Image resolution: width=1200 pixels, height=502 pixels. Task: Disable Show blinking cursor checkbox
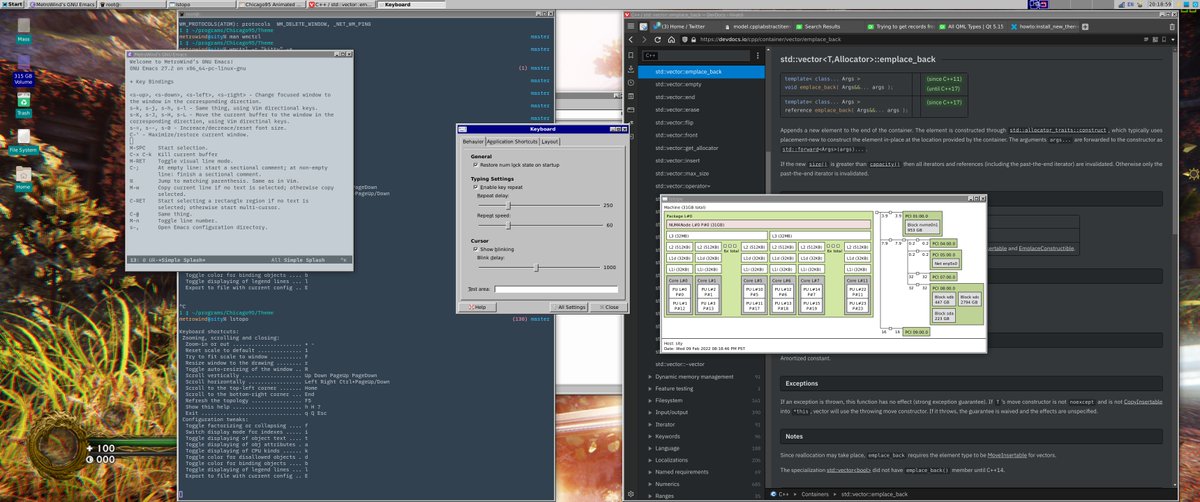click(x=475, y=249)
